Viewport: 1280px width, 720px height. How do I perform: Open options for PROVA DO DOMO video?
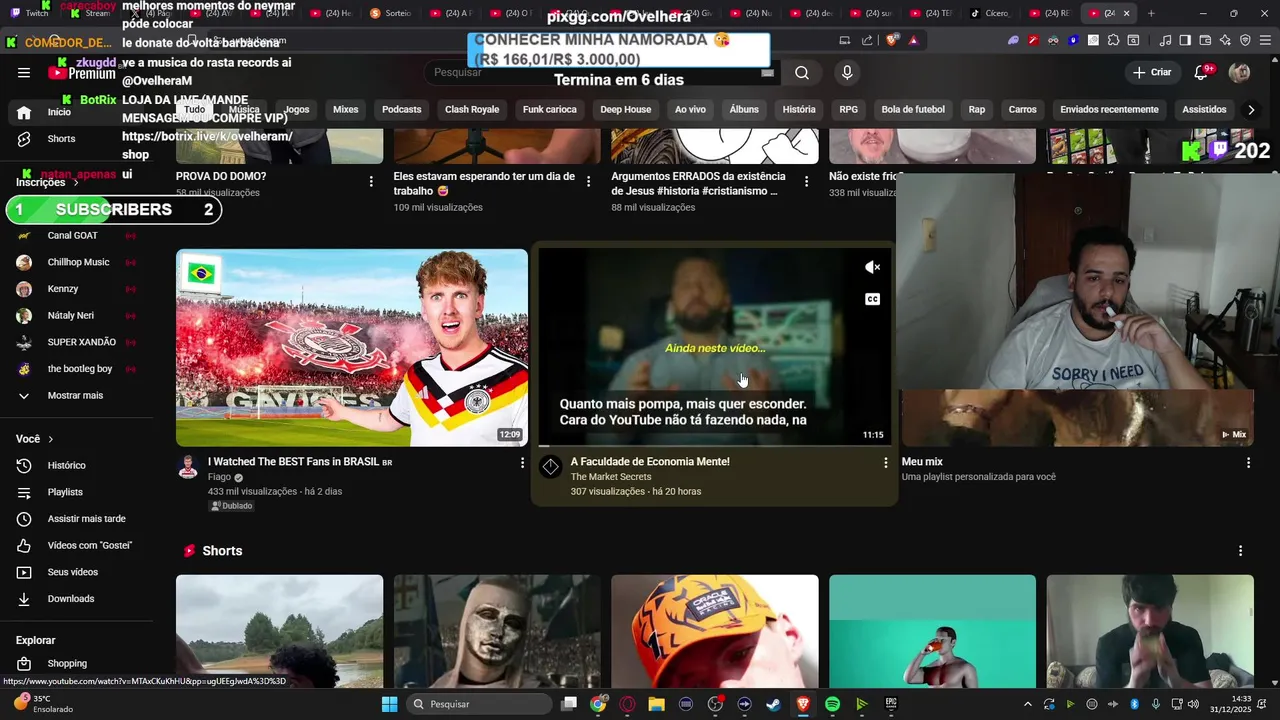pos(371,181)
